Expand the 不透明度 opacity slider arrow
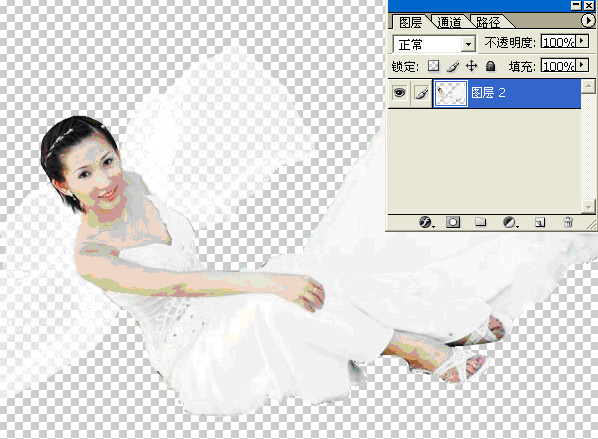The height and width of the screenshot is (439, 598). (x=582, y=41)
